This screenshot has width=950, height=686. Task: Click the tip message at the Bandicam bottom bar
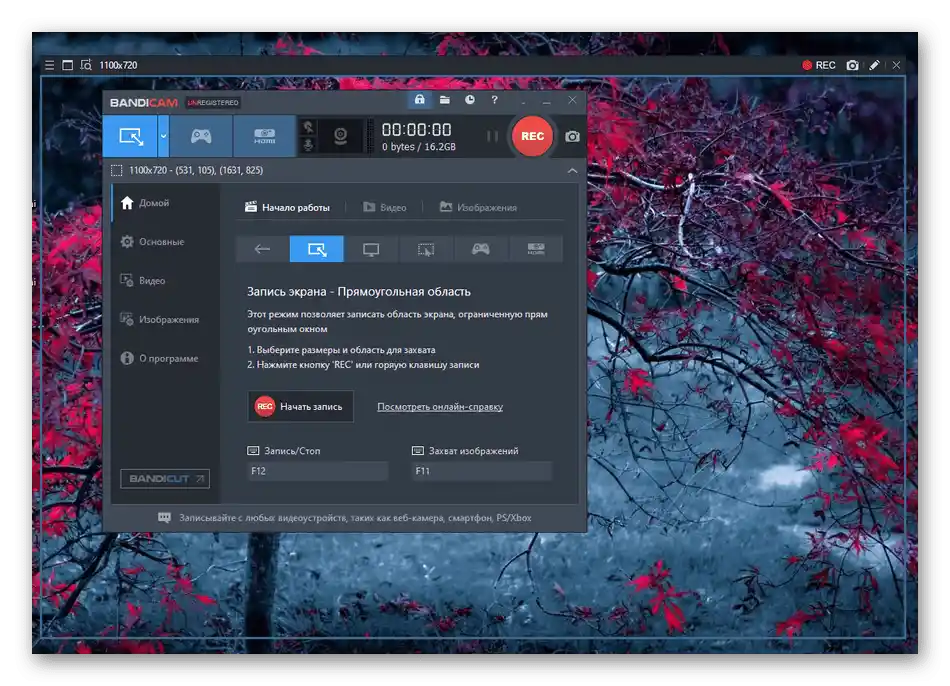345,518
